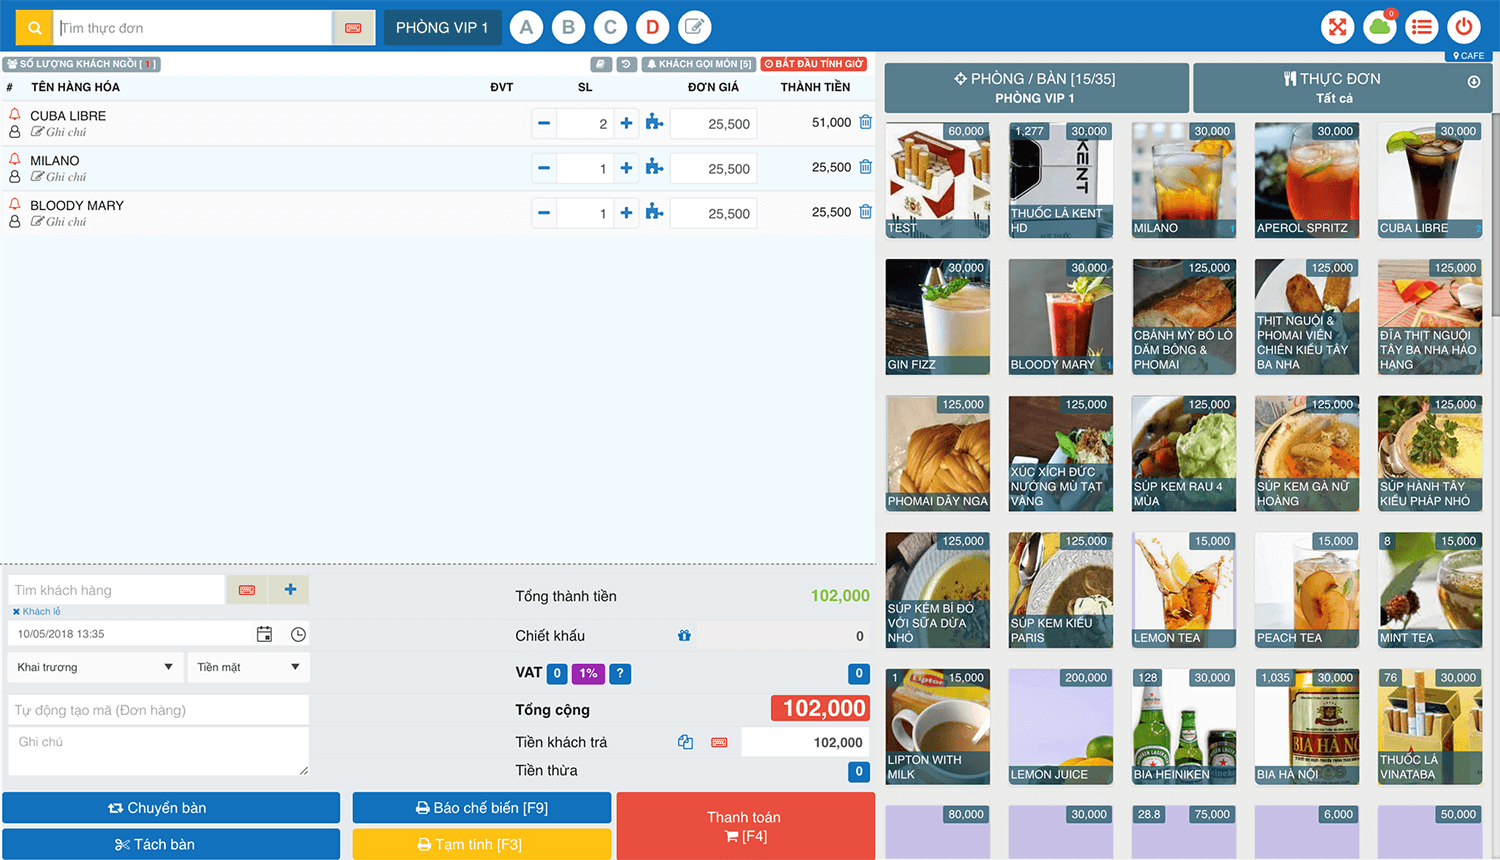The height and width of the screenshot is (860, 1500).
Task: Click the undo history icon above order list
Action: (626, 64)
